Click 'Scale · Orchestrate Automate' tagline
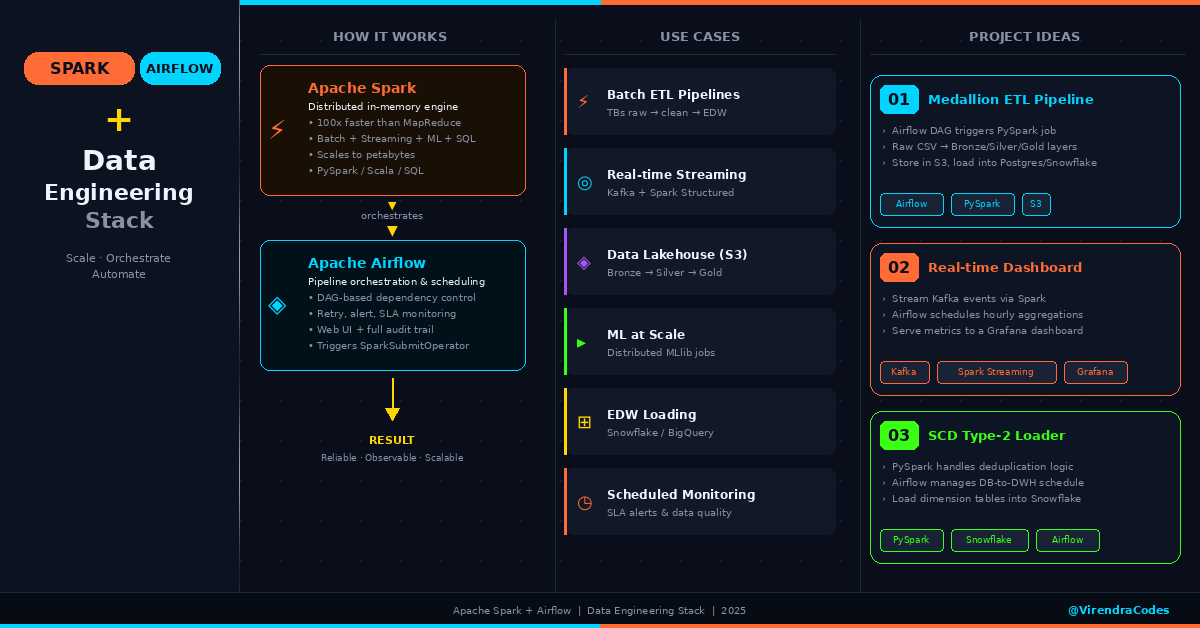 tap(119, 266)
